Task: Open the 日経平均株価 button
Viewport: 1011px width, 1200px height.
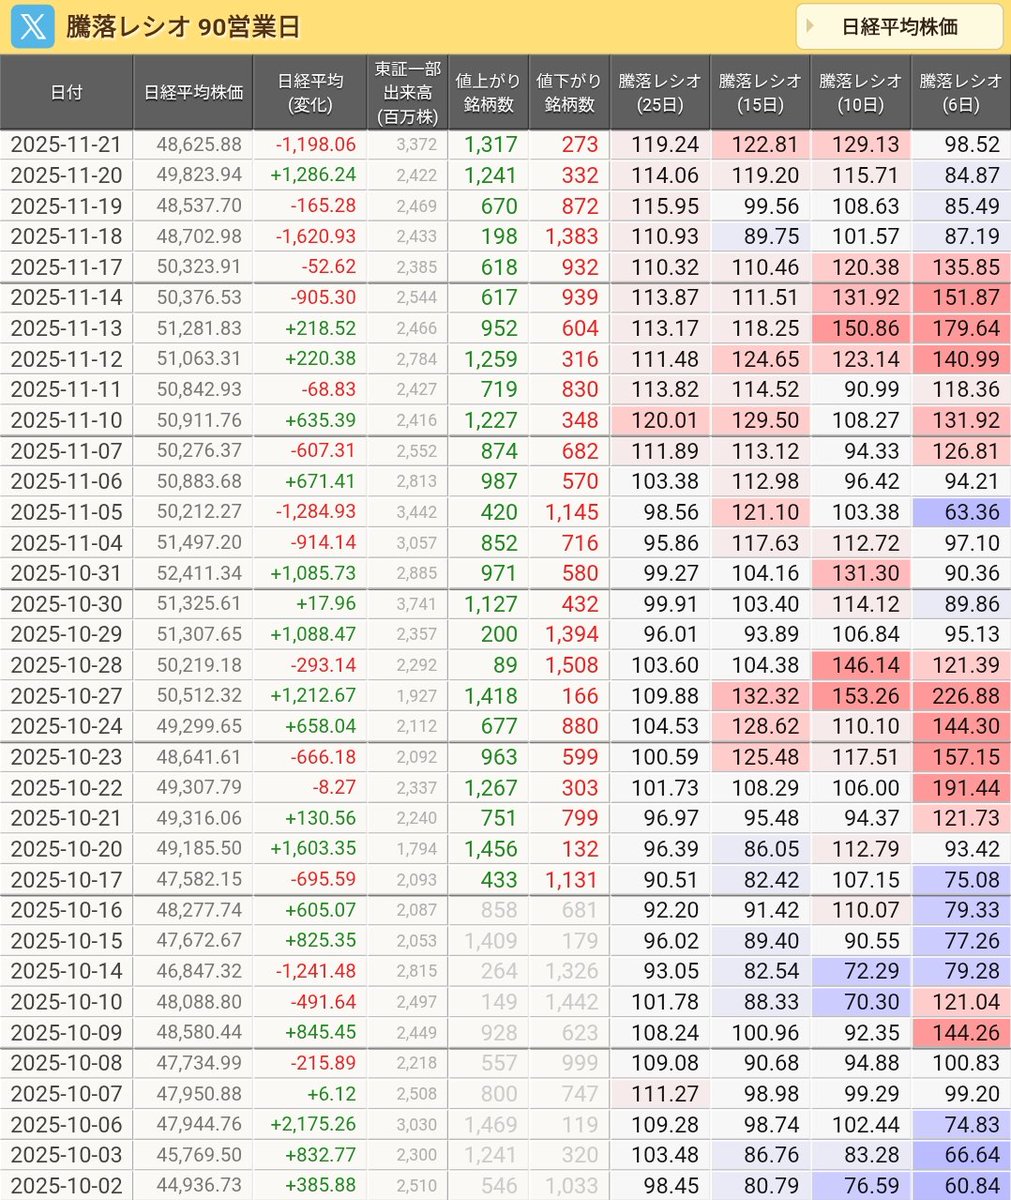Action: (899, 27)
